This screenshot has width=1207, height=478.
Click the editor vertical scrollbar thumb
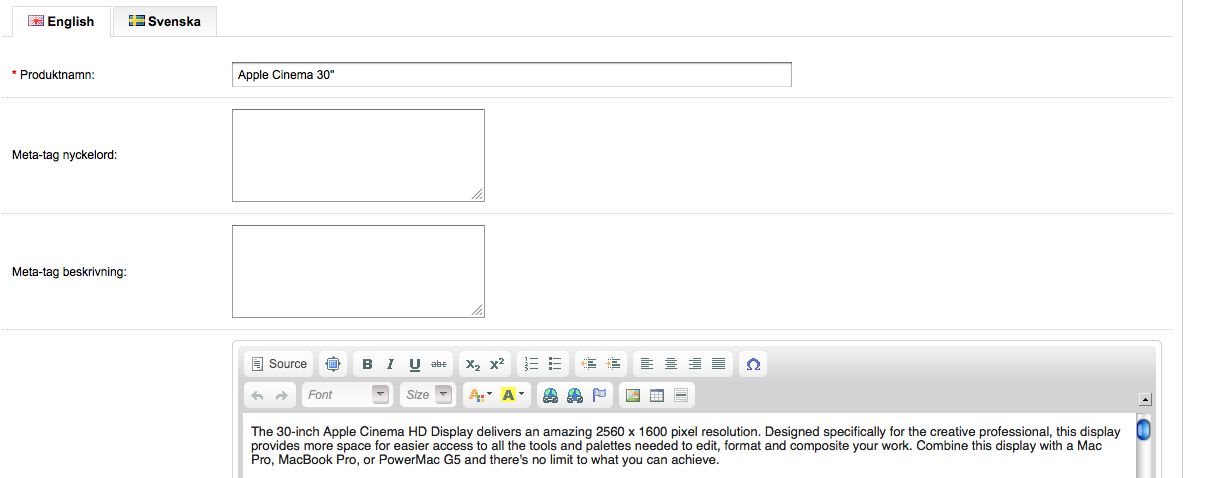point(1144,429)
